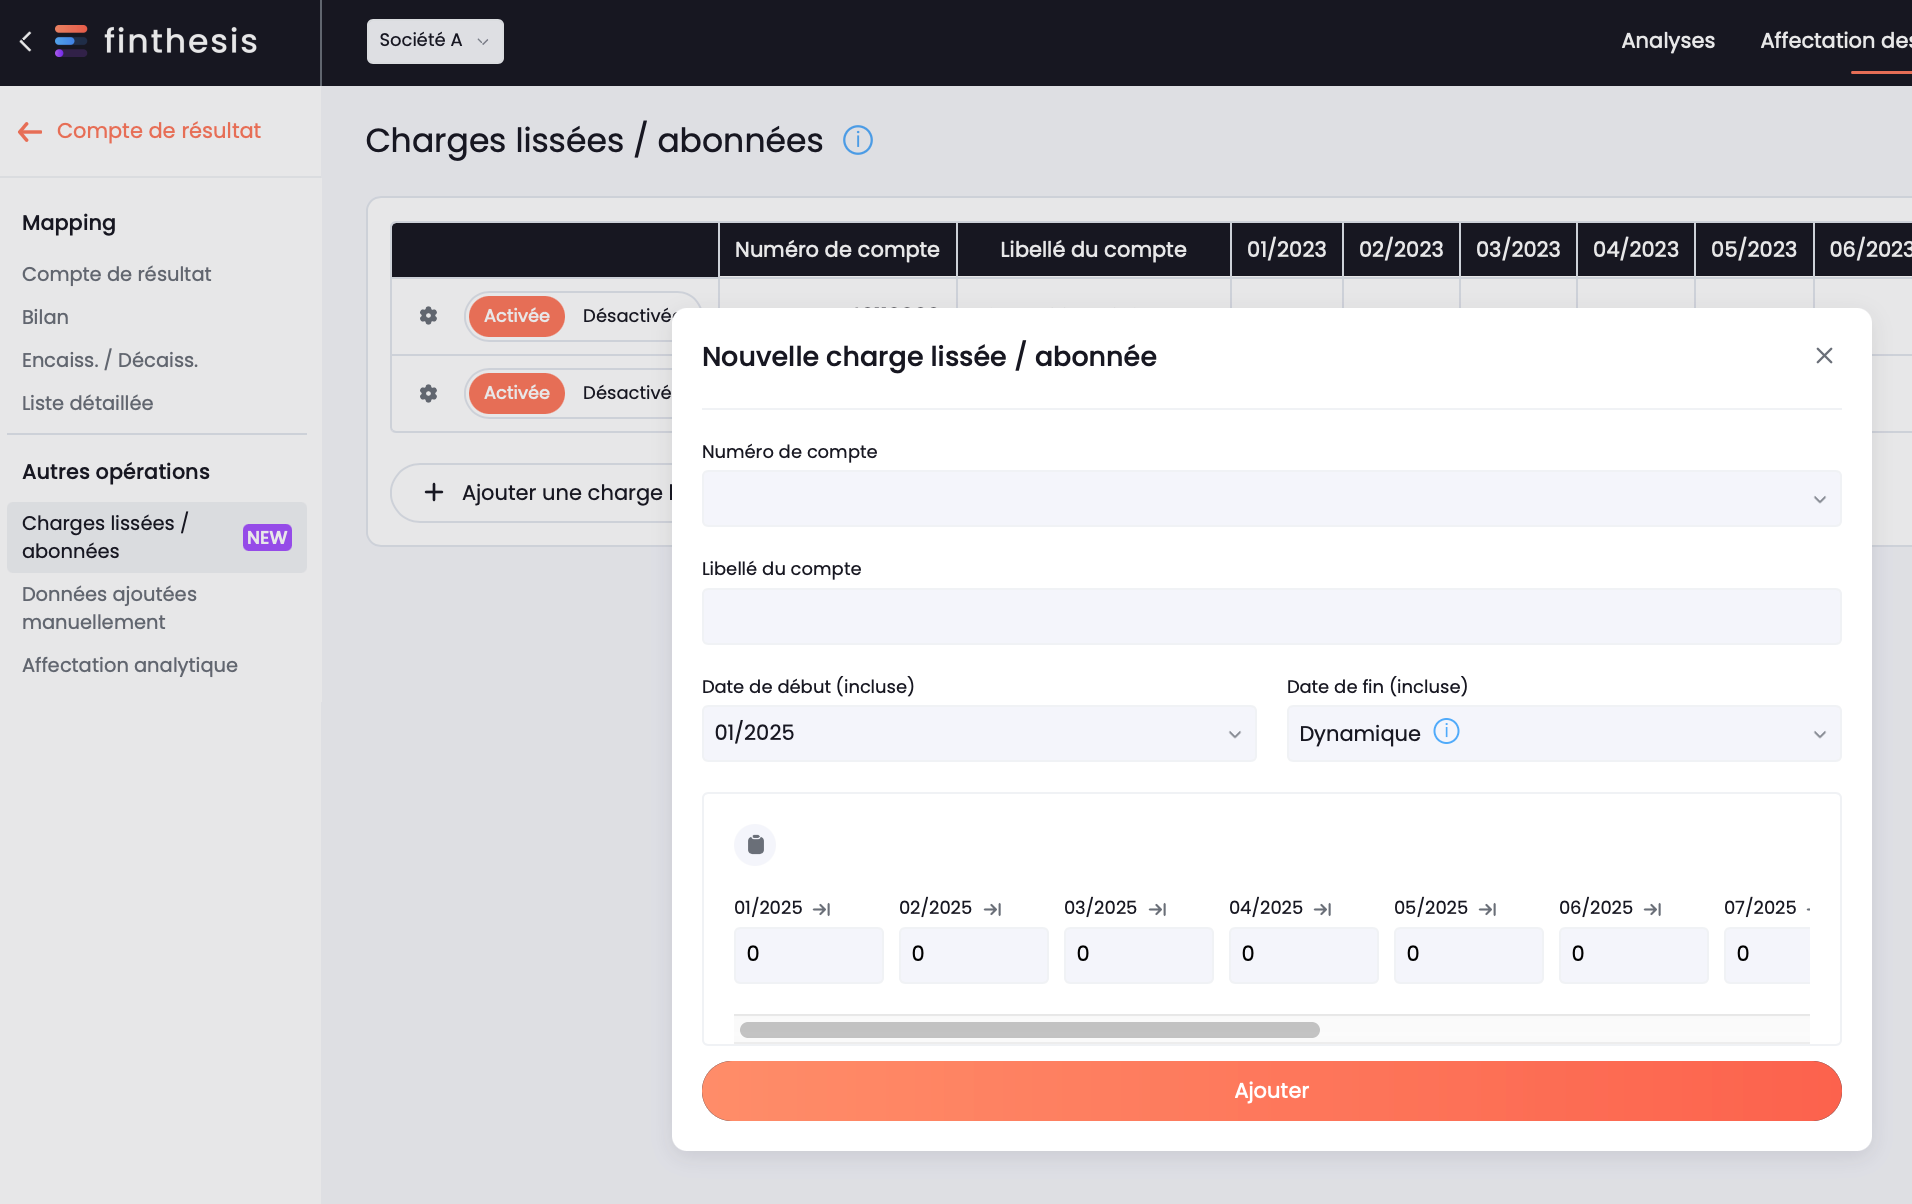This screenshot has width=1912, height=1204.
Task: Click the fill-right arrow next to 04/2025
Action: 1323,909
